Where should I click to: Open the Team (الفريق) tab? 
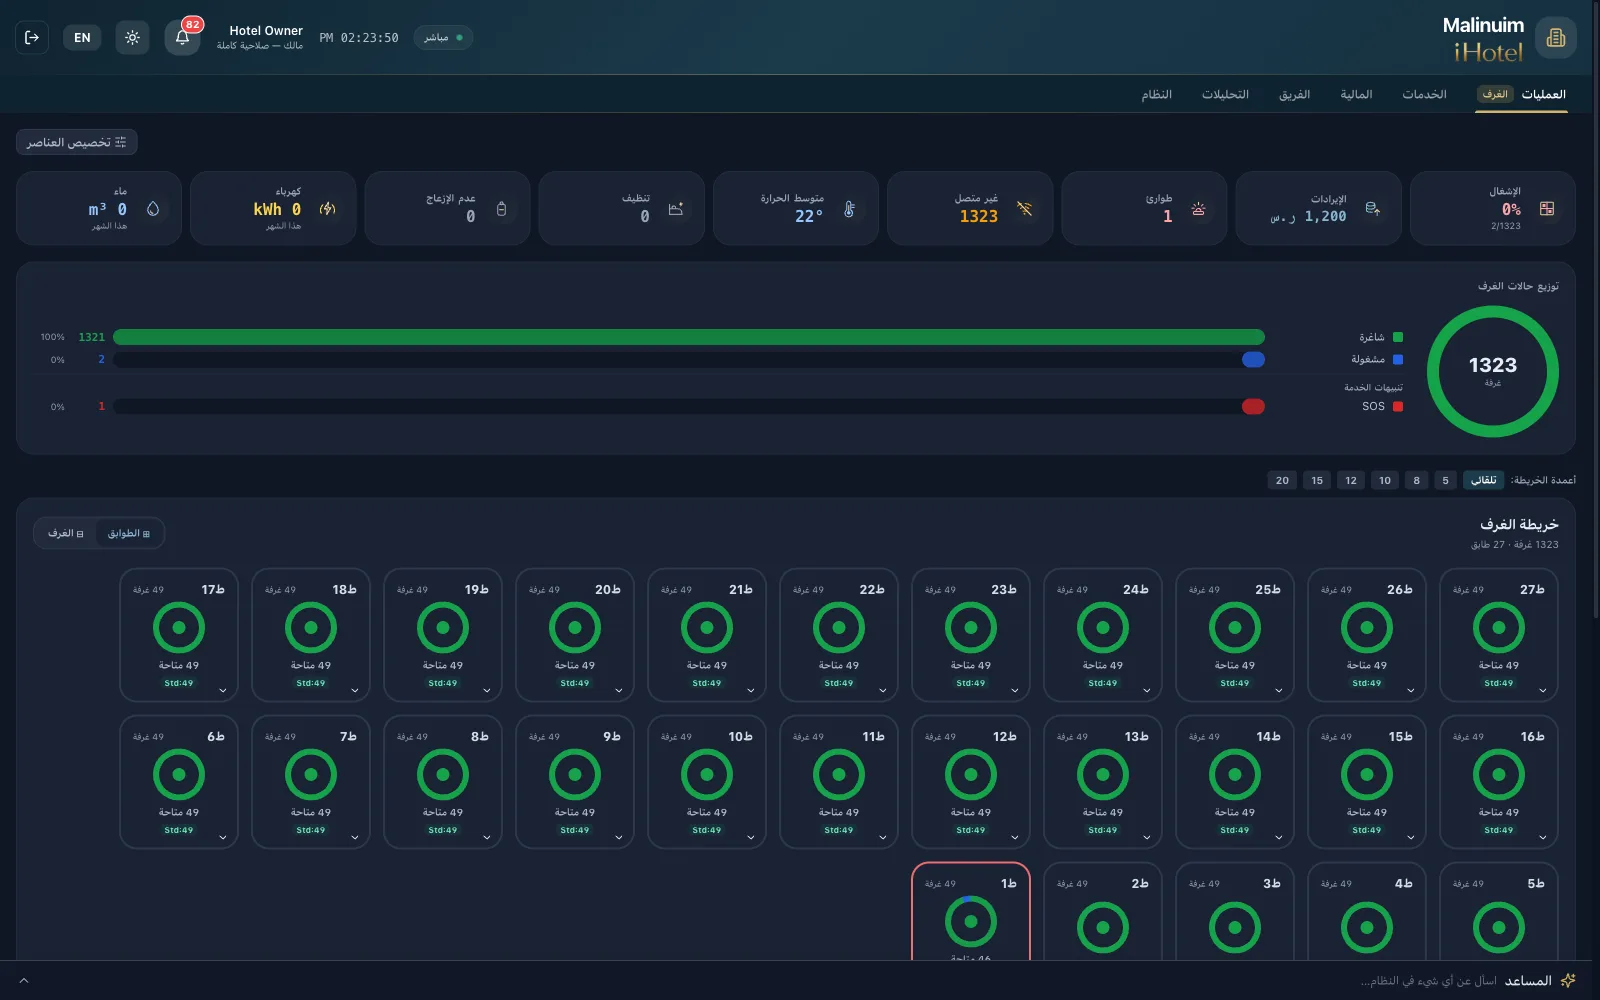tap(1294, 94)
